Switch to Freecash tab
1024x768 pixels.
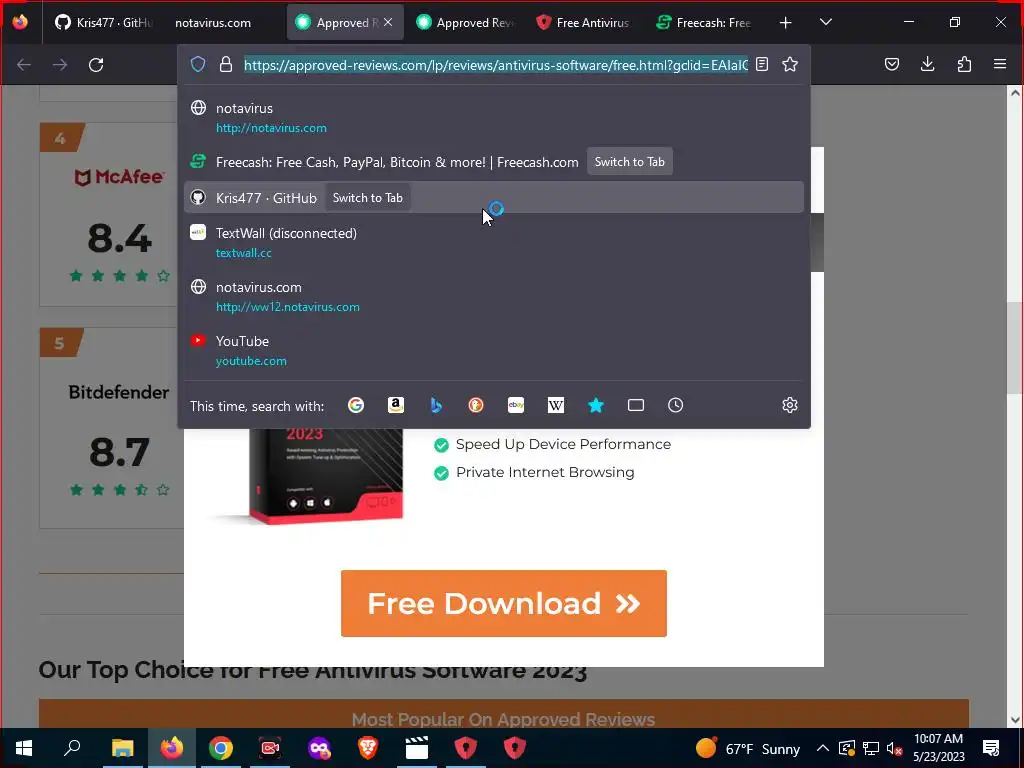704,22
